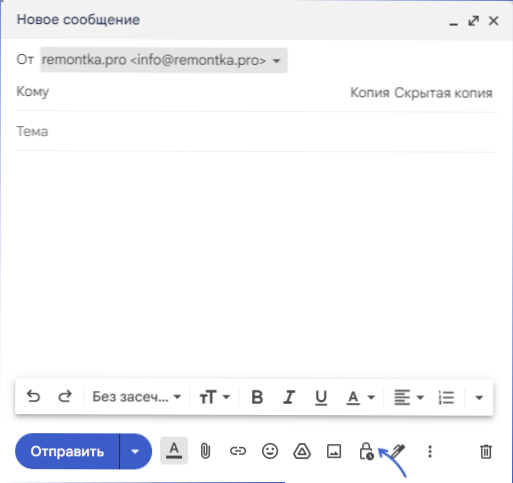The image size is (513, 483).
Task: Open more options three-dot menu
Action: [430, 451]
